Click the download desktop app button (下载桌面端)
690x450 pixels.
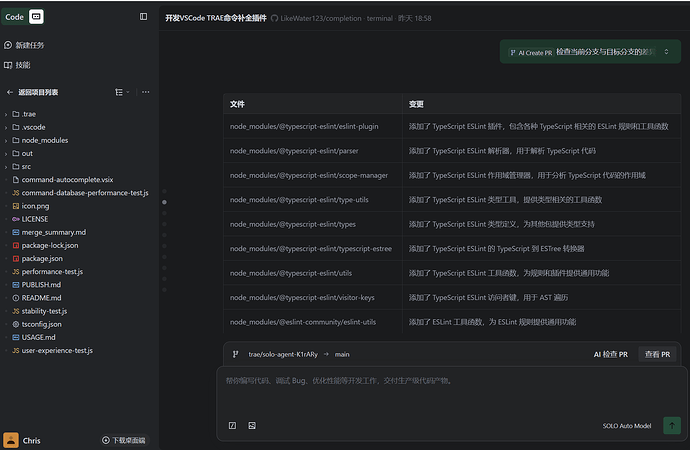pyautogui.click(x=124, y=440)
